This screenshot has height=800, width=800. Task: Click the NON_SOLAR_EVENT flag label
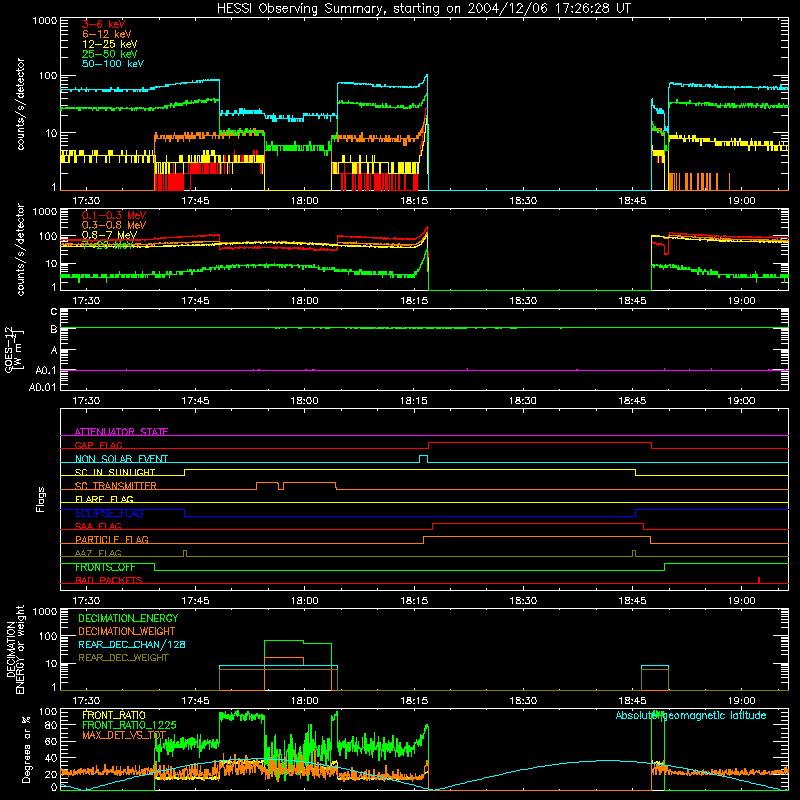coord(121,459)
